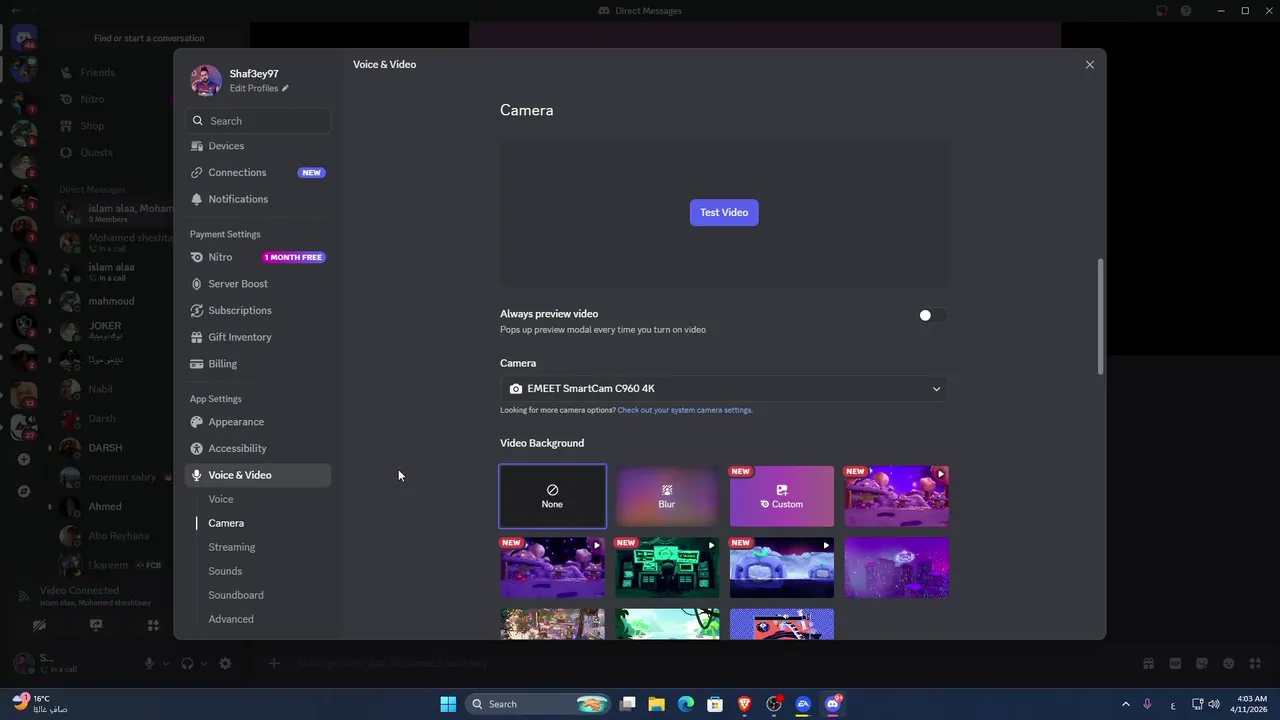Expand headphones options arrow in user panel

(204, 663)
